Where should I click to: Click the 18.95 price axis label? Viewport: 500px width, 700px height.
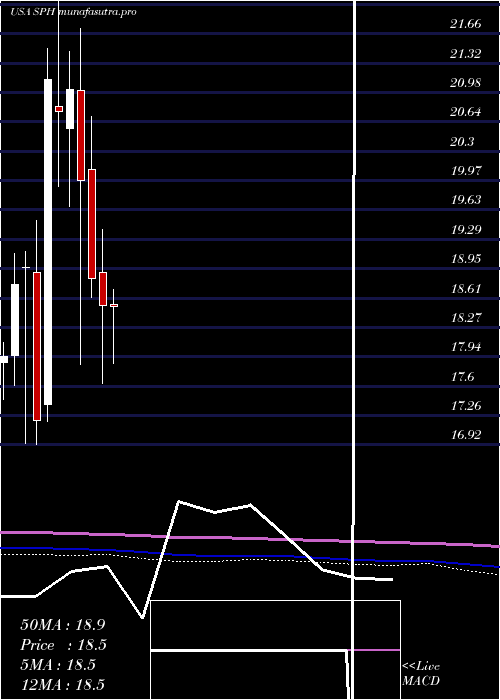coord(466,258)
